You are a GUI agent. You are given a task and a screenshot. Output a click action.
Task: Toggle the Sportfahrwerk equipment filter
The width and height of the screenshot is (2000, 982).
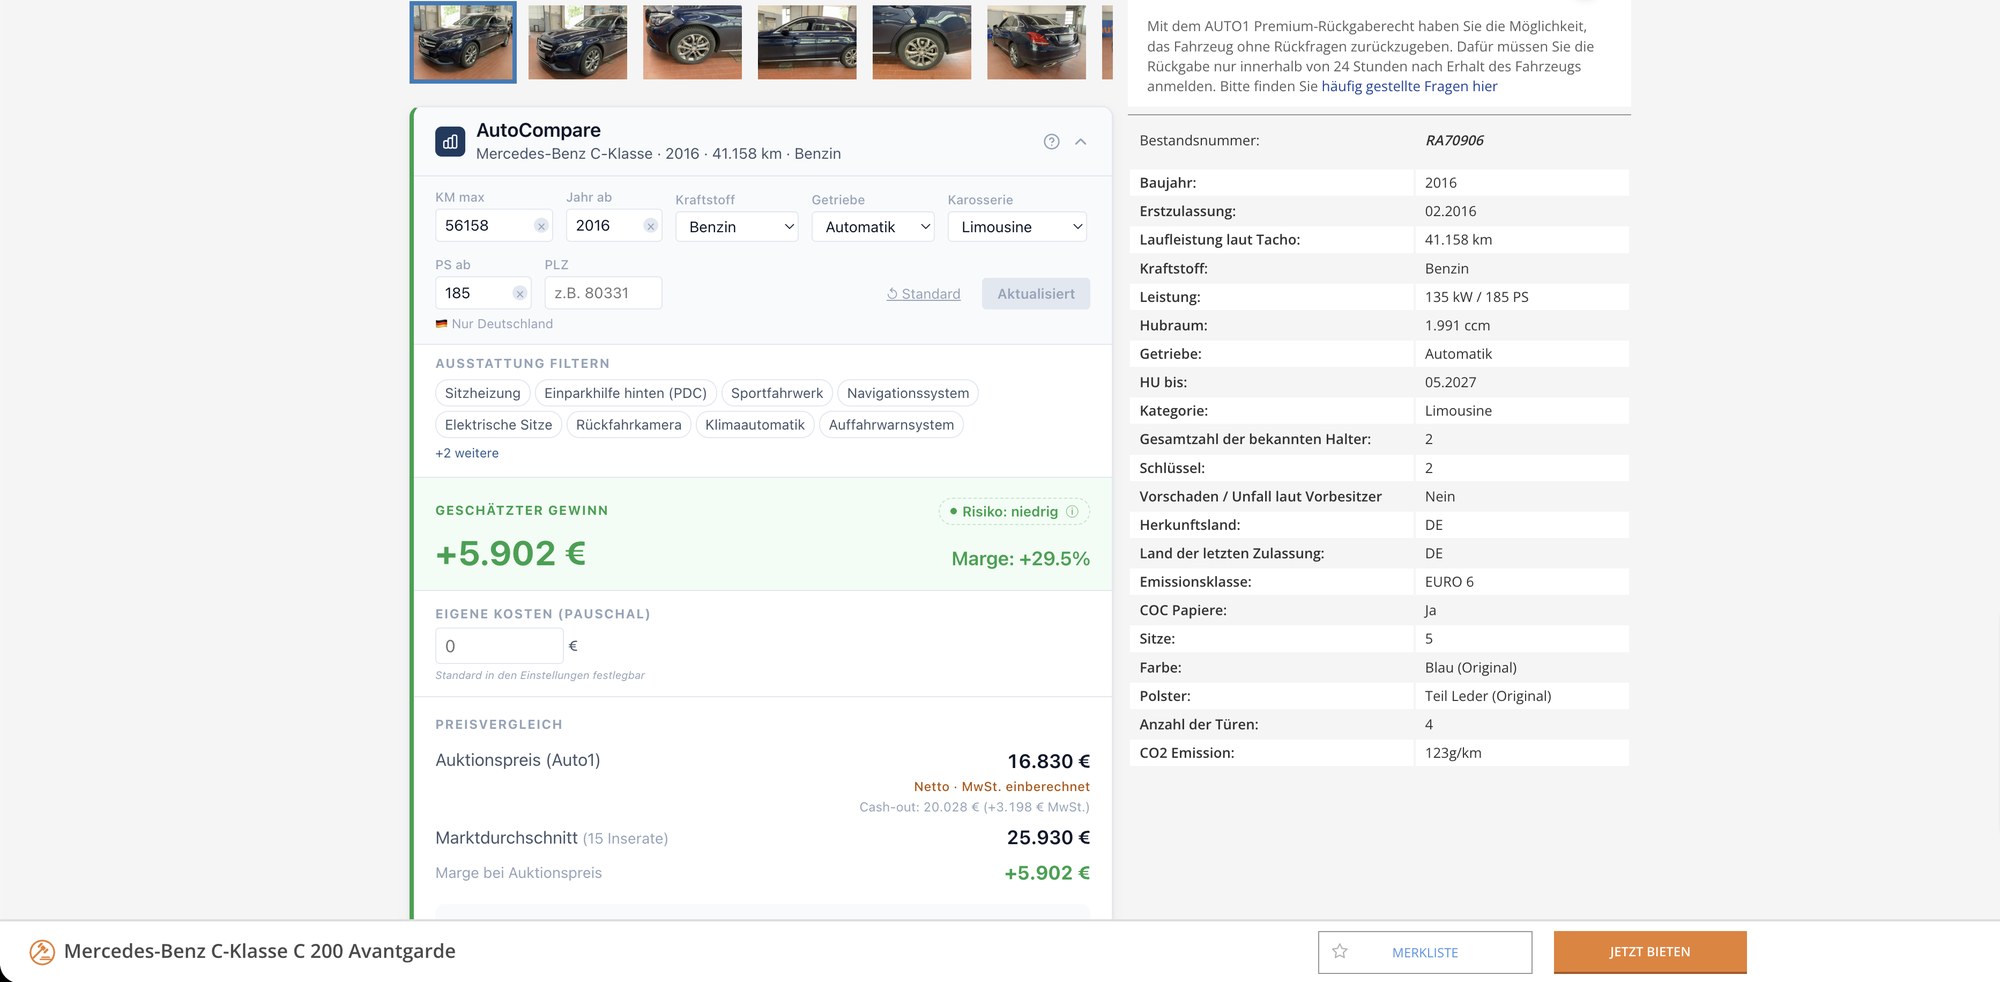pyautogui.click(x=777, y=393)
